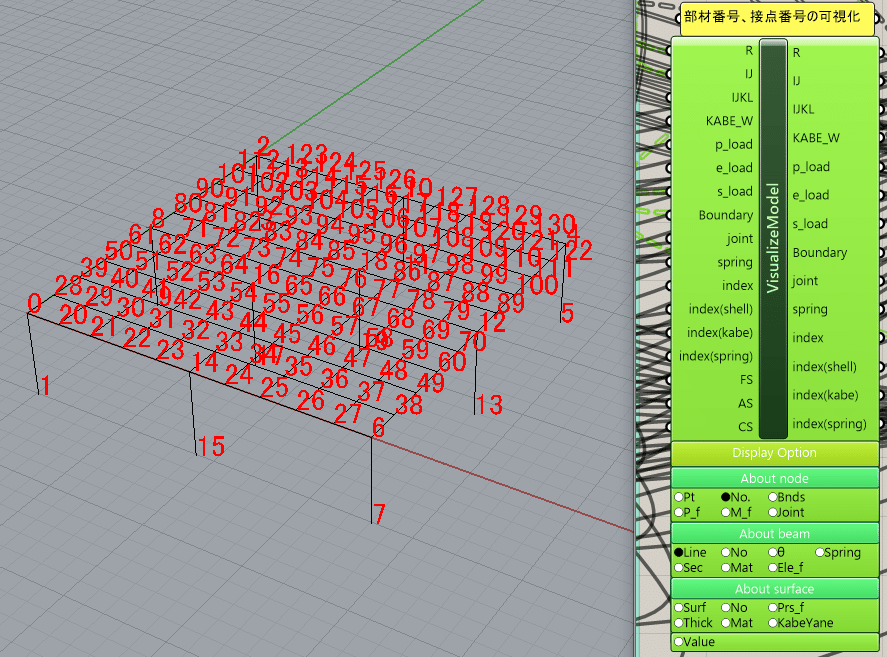Select the M_f radio option
This screenshot has width=887, height=657.
click(726, 513)
